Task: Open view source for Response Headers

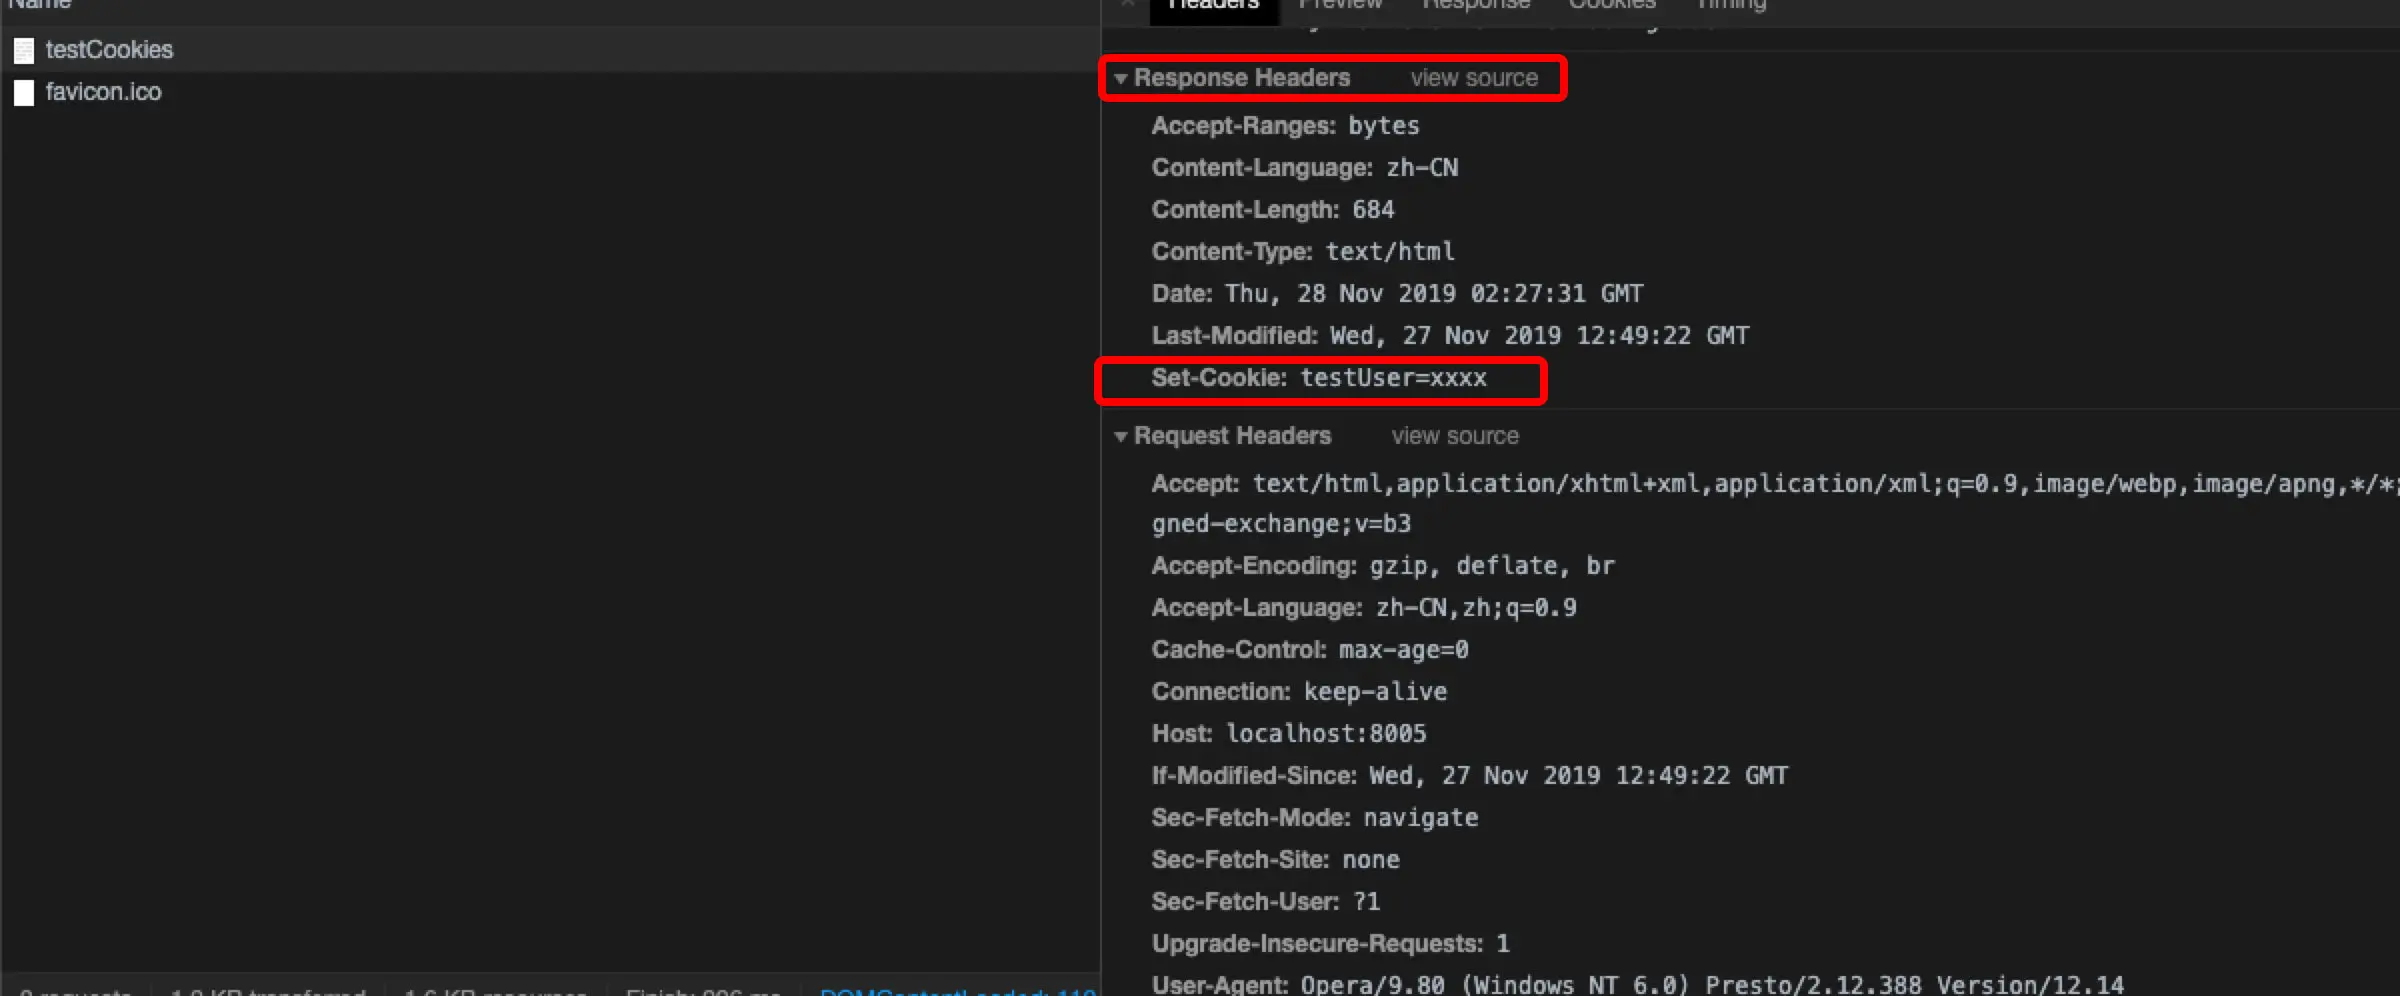Action: click(1474, 78)
